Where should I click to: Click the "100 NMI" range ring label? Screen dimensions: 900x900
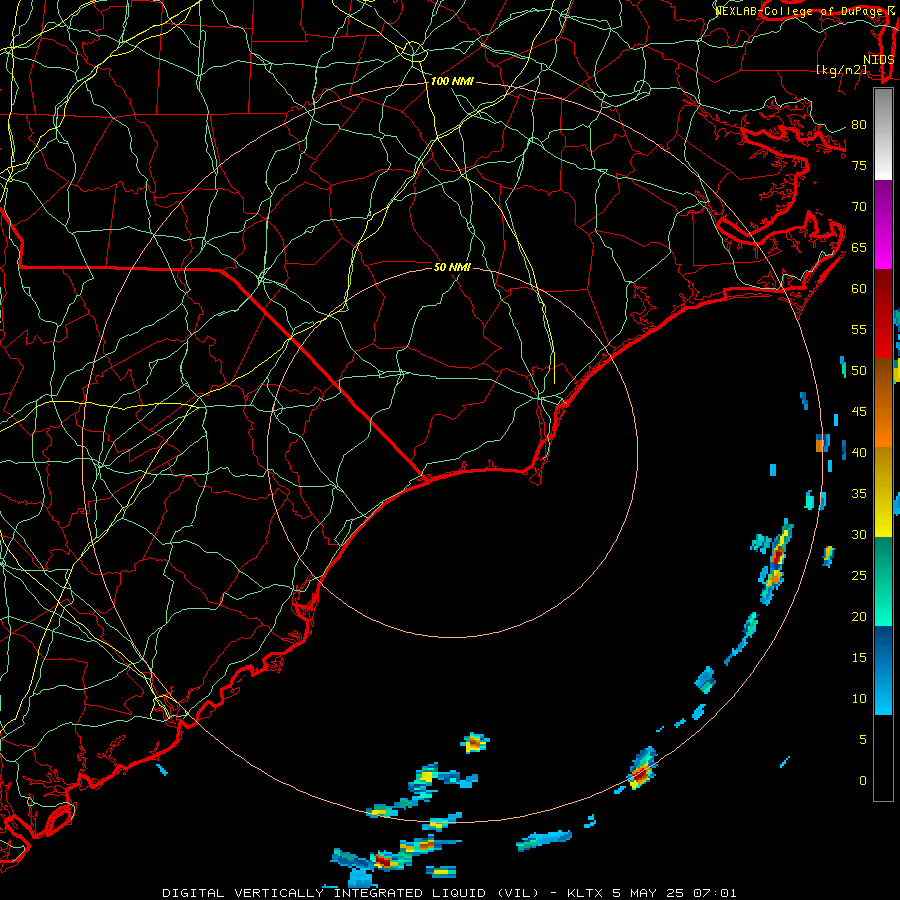[452, 82]
